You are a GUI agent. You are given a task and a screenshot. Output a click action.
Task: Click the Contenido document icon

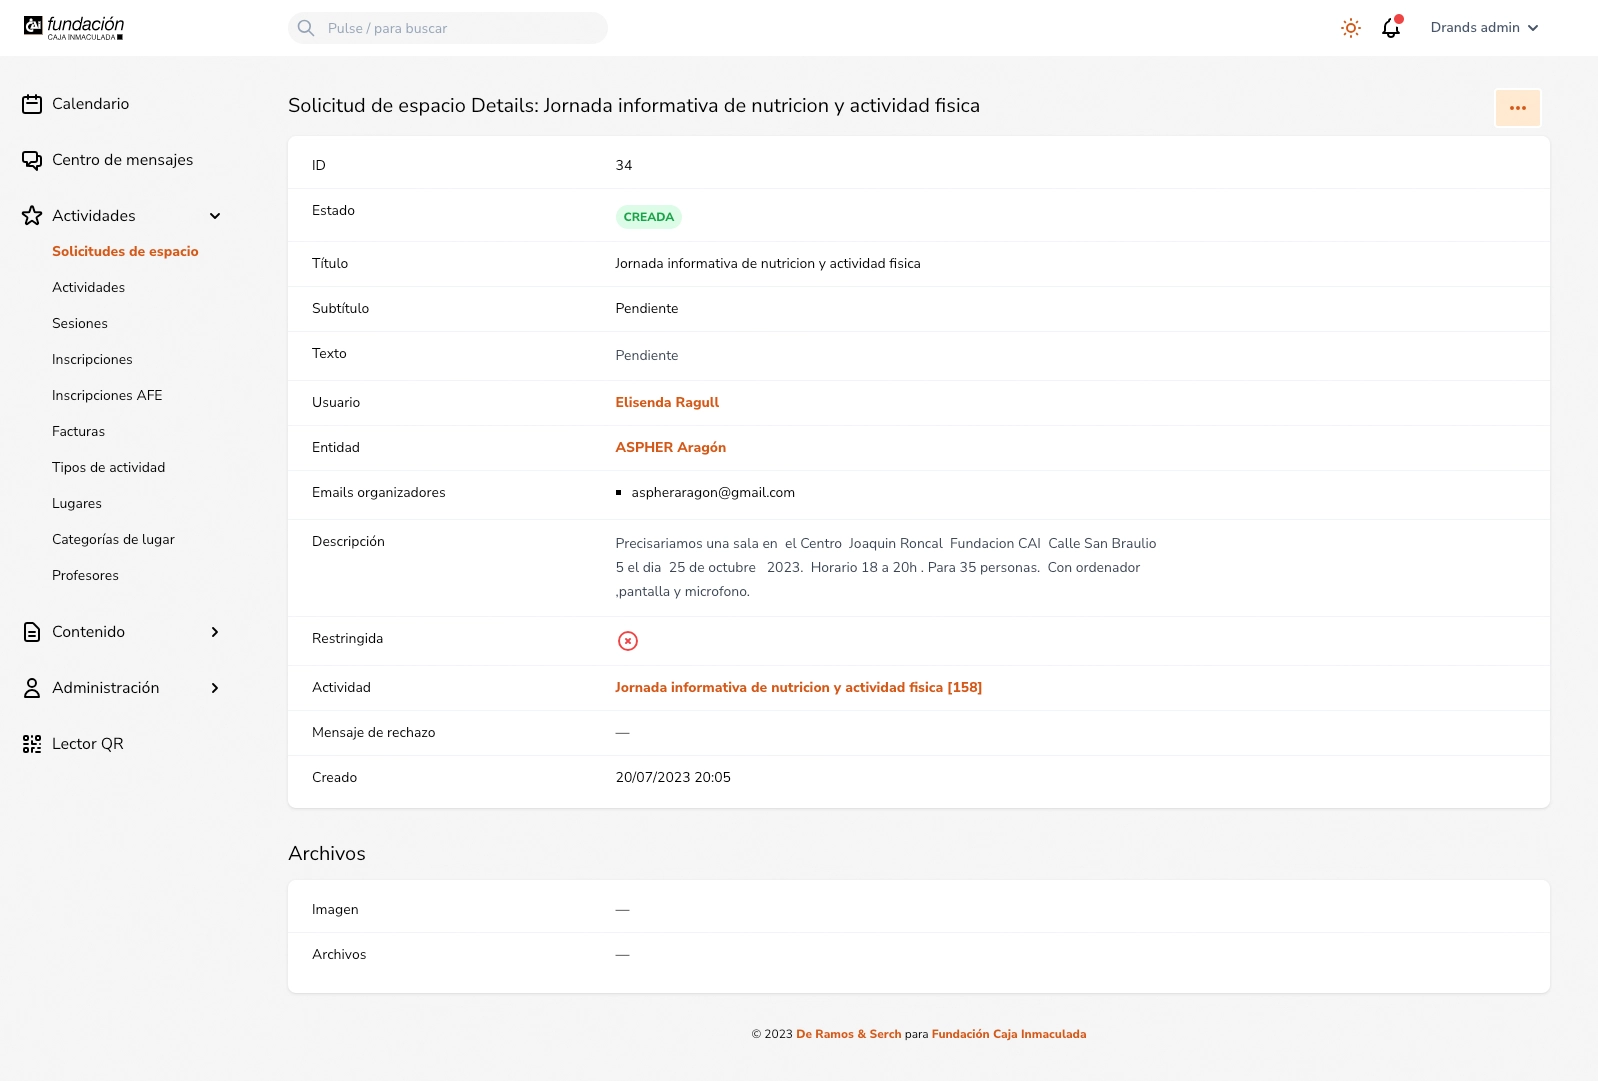tap(32, 632)
